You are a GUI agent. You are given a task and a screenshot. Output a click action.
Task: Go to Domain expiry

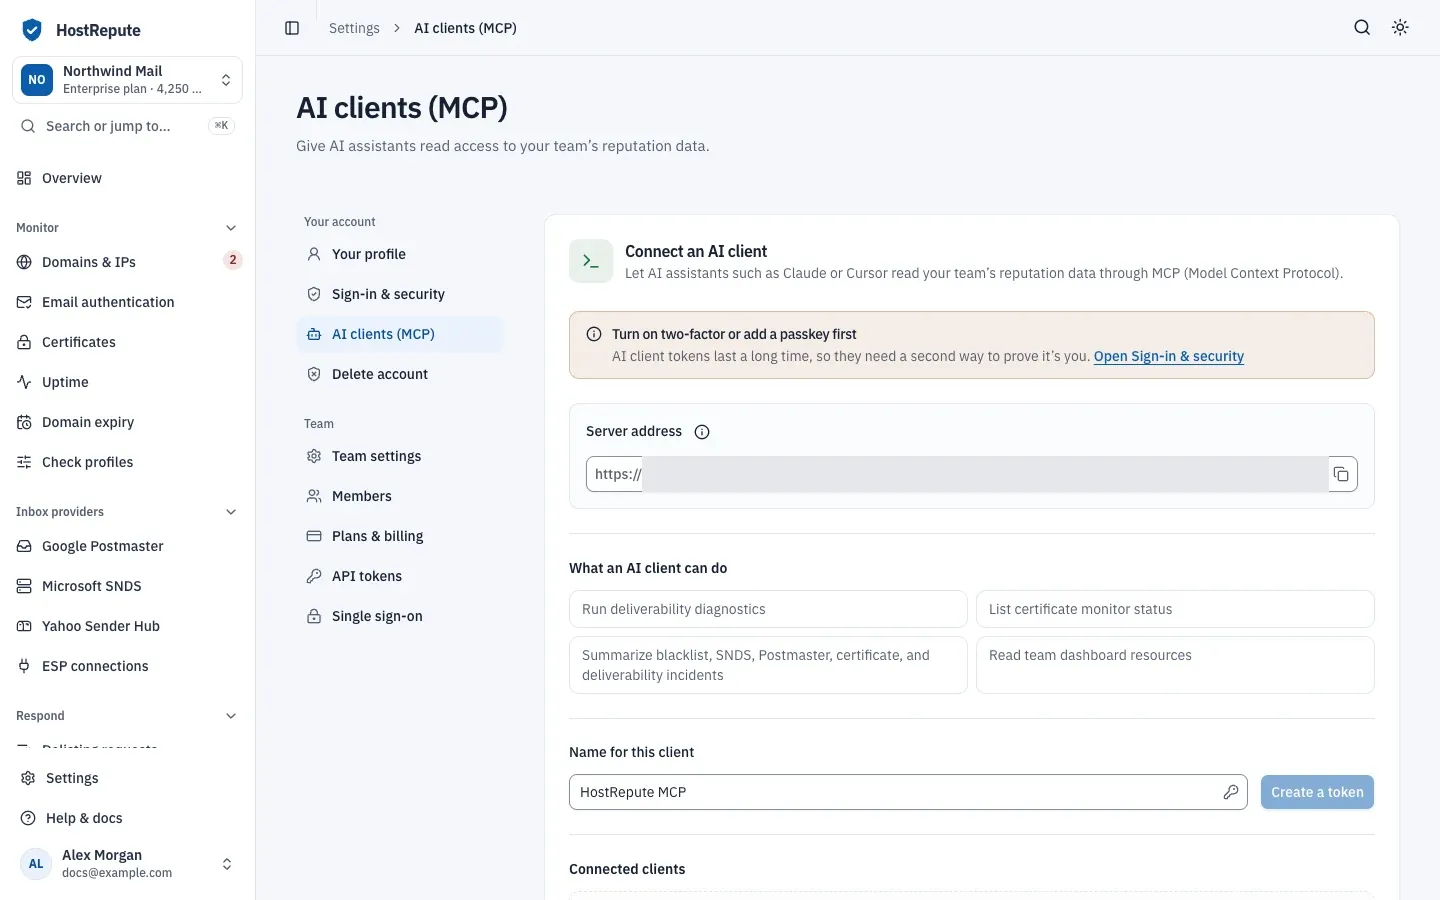127,422
